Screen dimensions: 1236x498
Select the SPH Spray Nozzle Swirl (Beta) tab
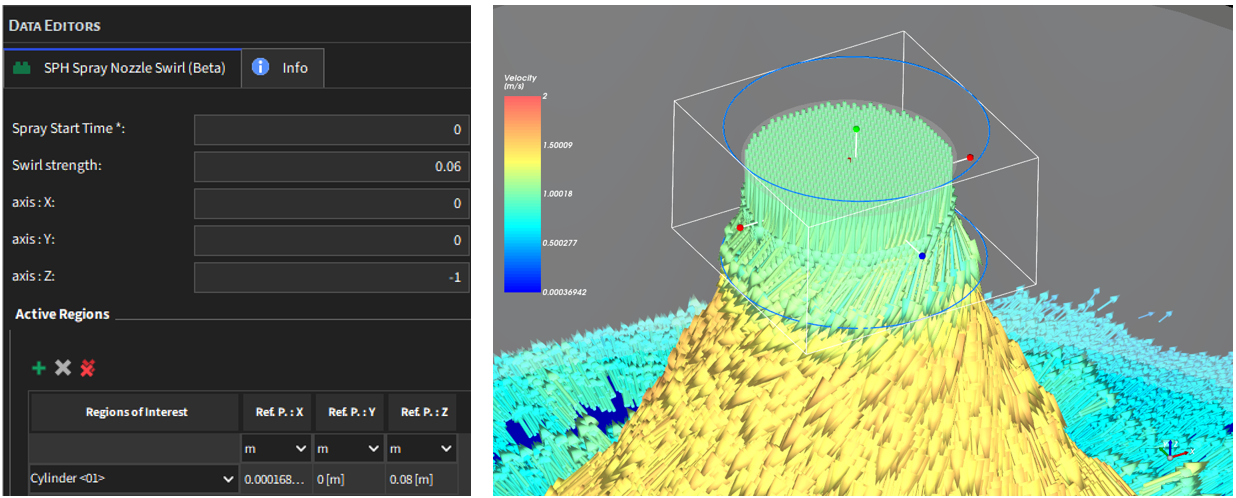click(x=122, y=68)
